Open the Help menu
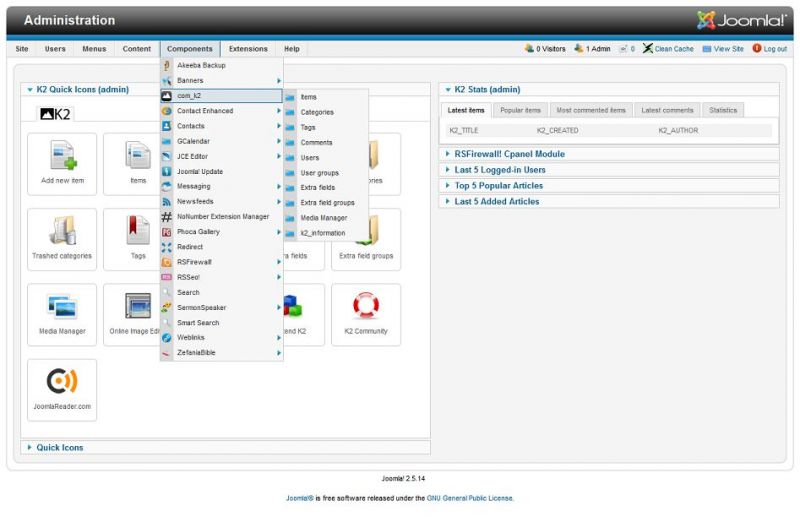Viewport: 800px width, 517px height. coord(292,49)
